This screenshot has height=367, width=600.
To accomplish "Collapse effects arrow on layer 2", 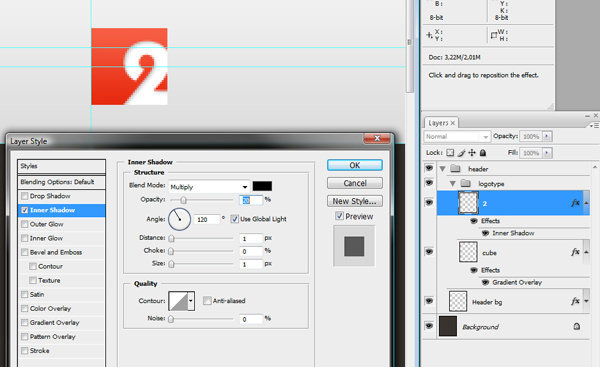I will 586,203.
